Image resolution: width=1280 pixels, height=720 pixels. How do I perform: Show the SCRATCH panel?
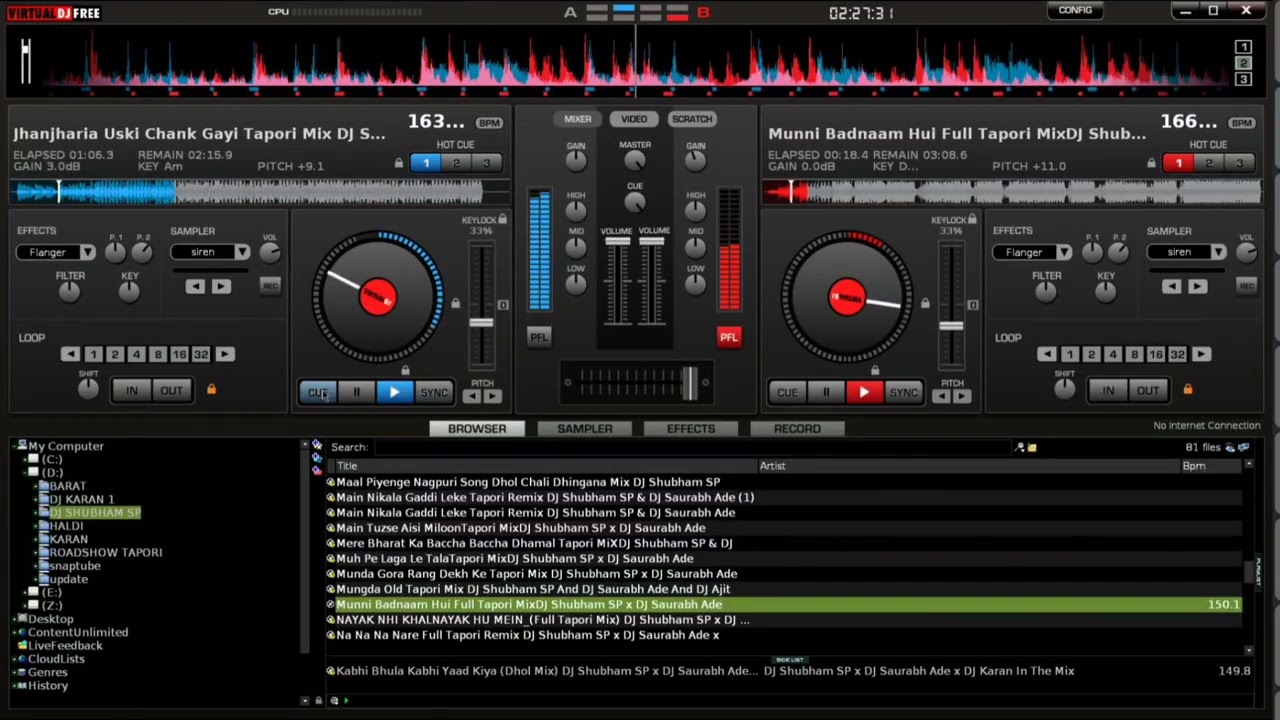692,119
